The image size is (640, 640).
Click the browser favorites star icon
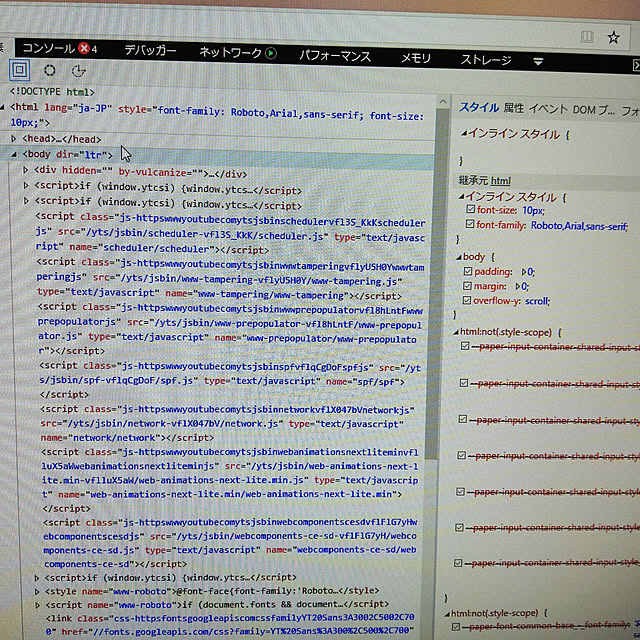click(613, 38)
